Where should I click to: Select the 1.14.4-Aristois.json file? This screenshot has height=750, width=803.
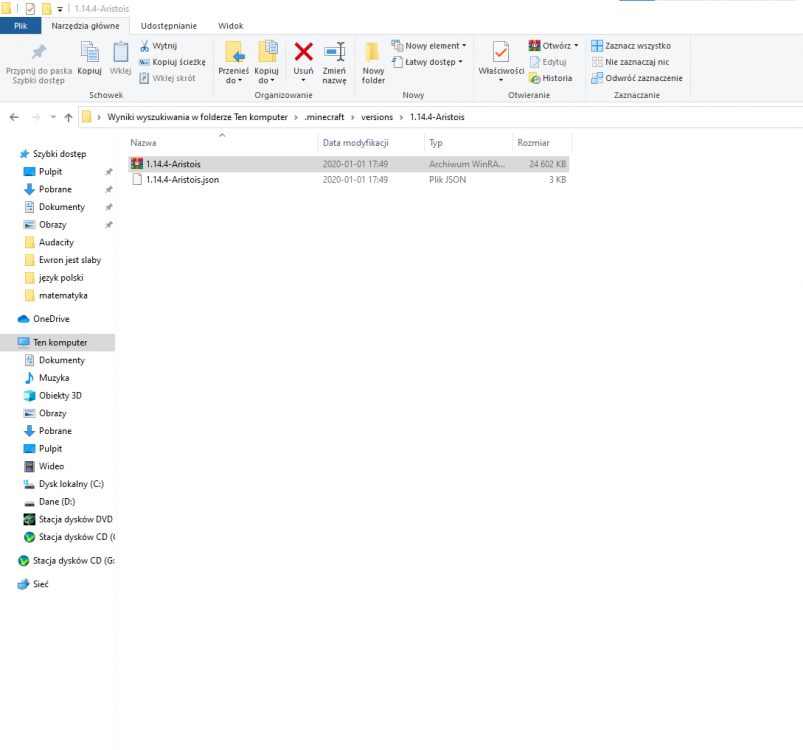click(x=182, y=180)
